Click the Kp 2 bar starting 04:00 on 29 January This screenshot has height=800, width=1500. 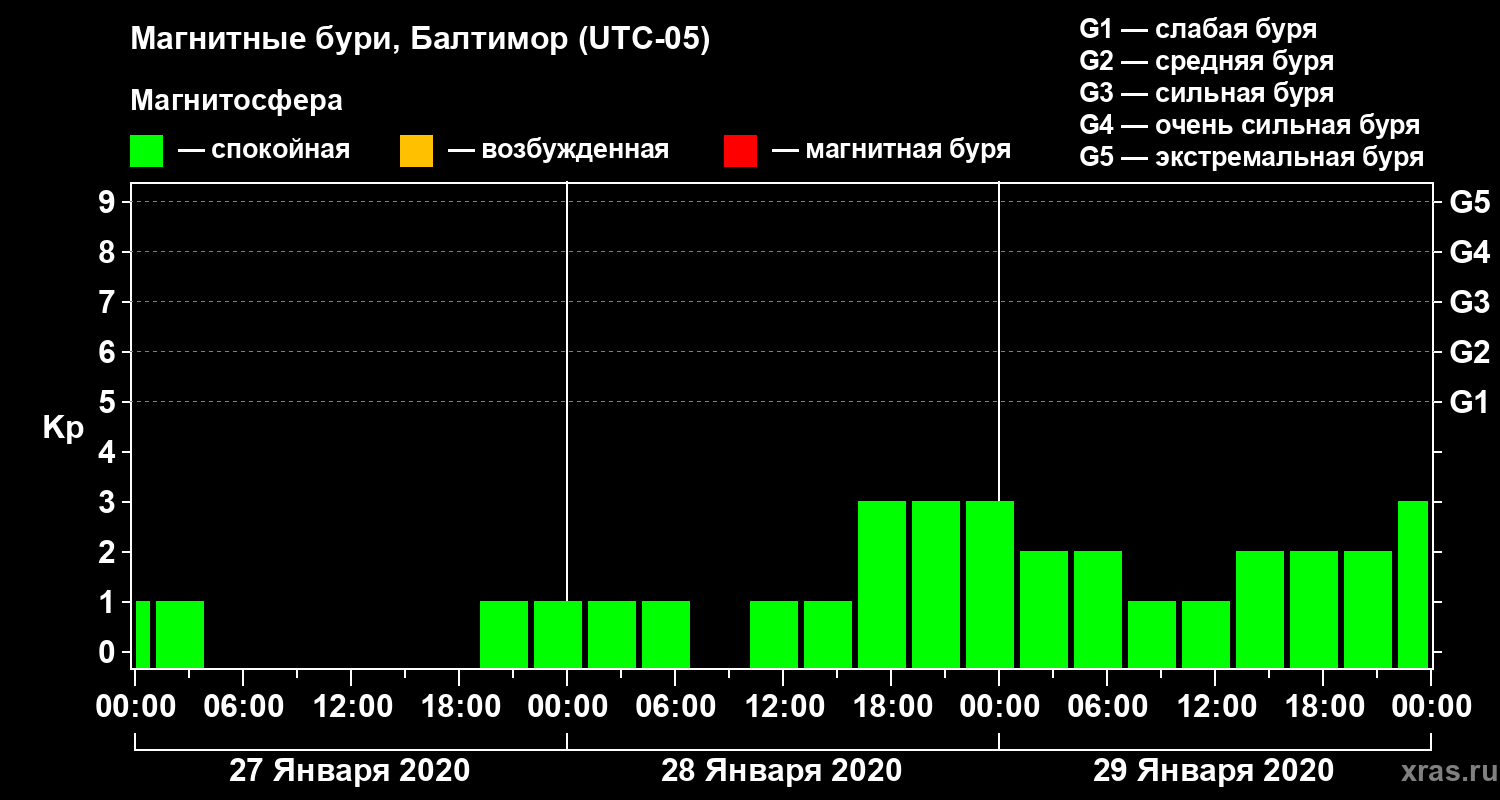tap(1098, 609)
